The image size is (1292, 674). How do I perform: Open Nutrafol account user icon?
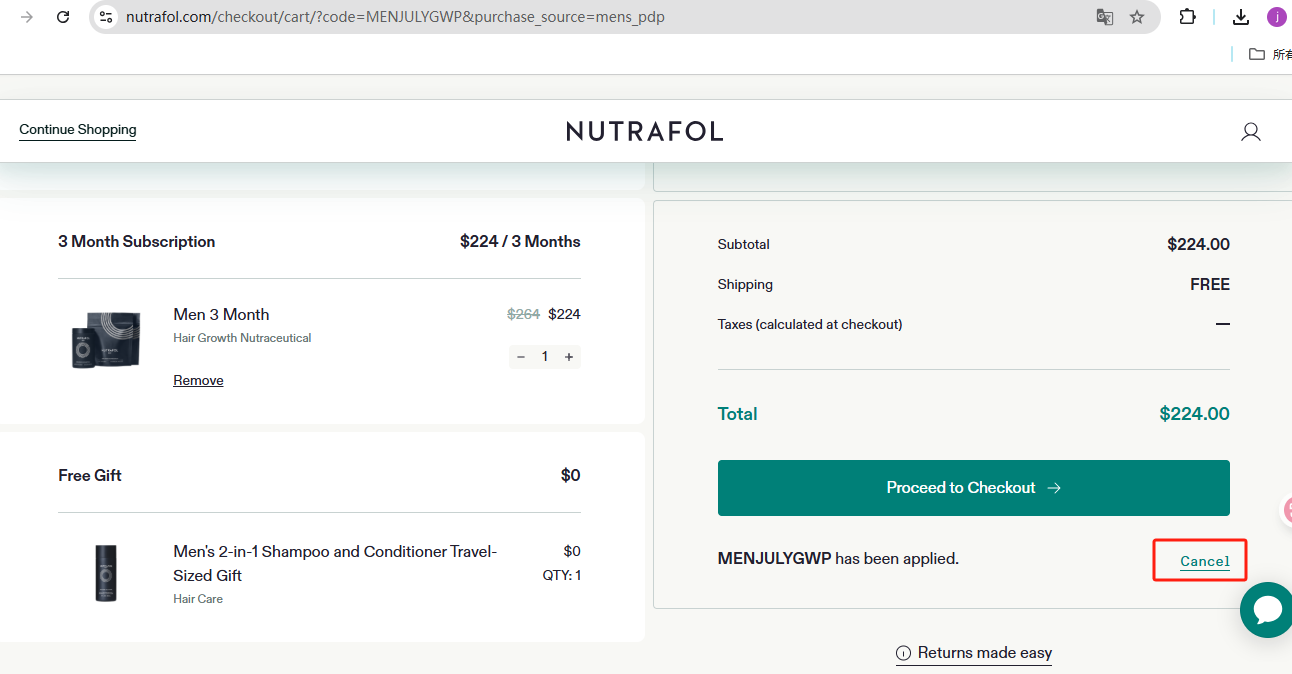1250,131
